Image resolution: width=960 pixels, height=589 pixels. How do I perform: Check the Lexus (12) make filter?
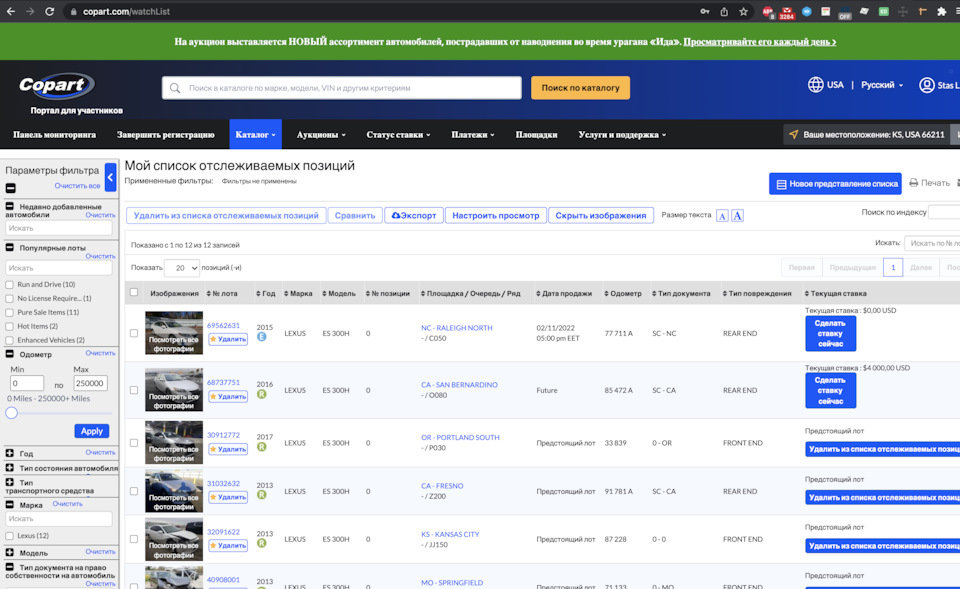click(x=9, y=536)
